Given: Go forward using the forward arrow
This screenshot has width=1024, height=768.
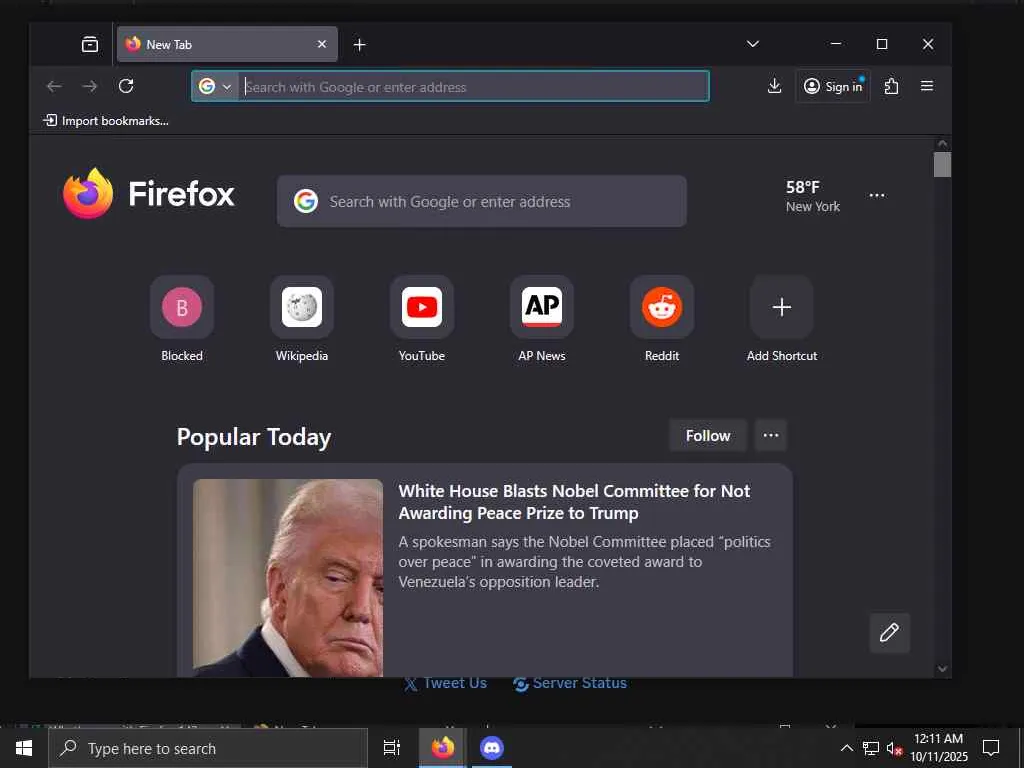Looking at the screenshot, I should 90,86.
